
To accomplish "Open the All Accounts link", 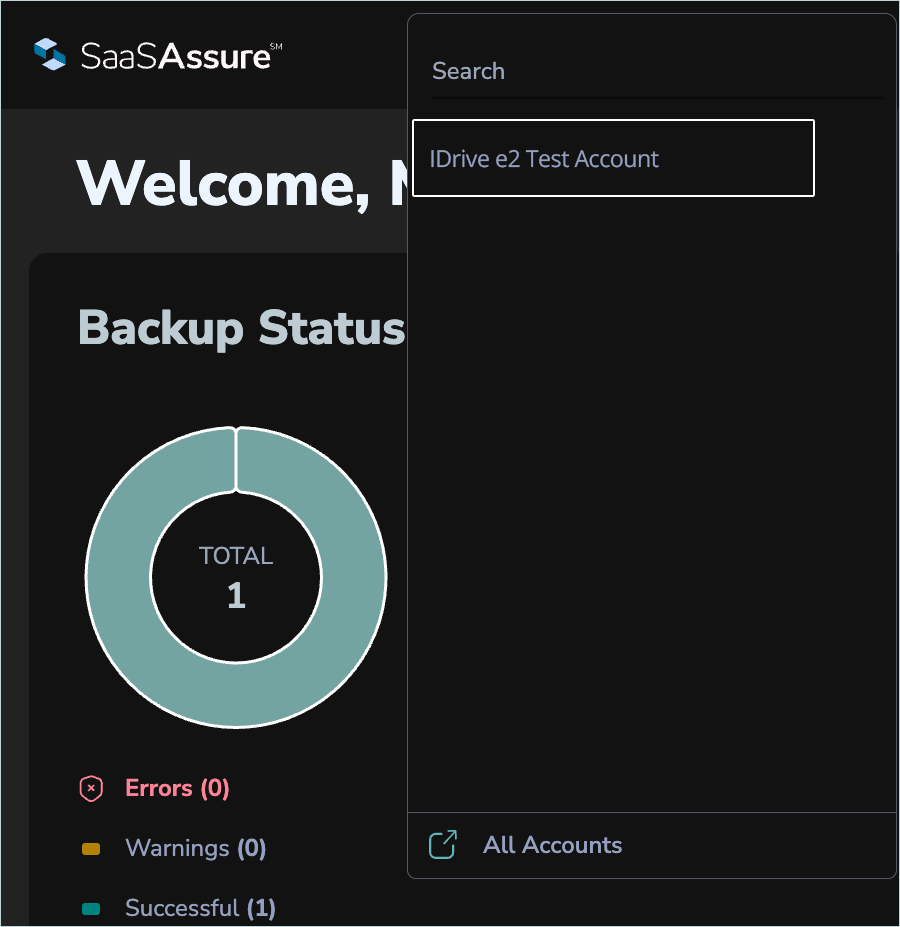I will point(552,845).
